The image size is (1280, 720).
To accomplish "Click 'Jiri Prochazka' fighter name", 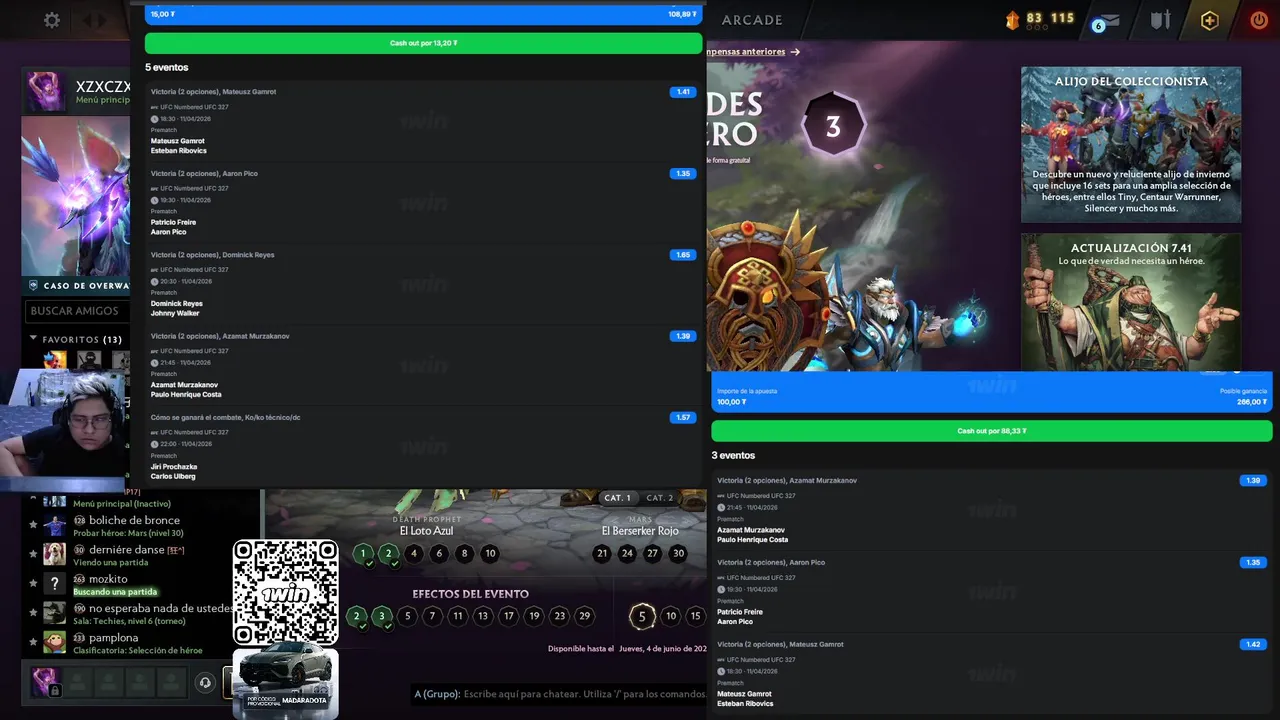I will point(174,467).
